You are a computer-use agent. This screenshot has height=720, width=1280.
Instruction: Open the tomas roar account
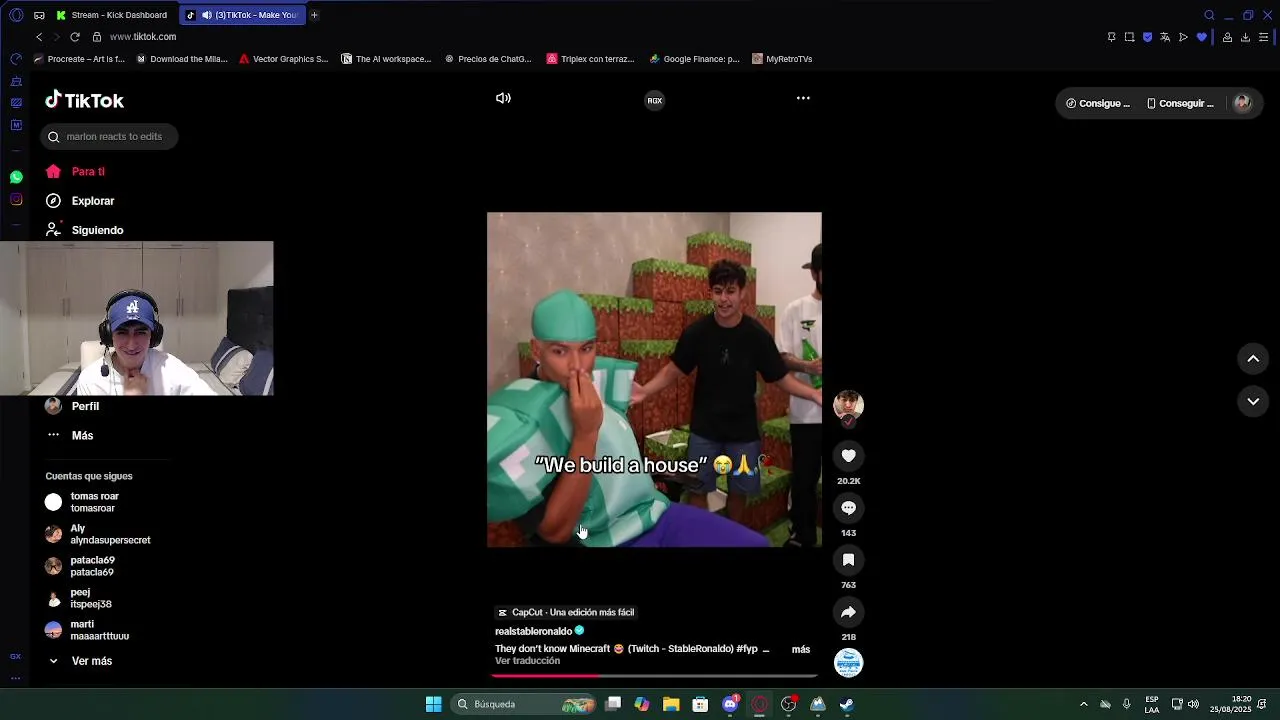tap(83, 502)
